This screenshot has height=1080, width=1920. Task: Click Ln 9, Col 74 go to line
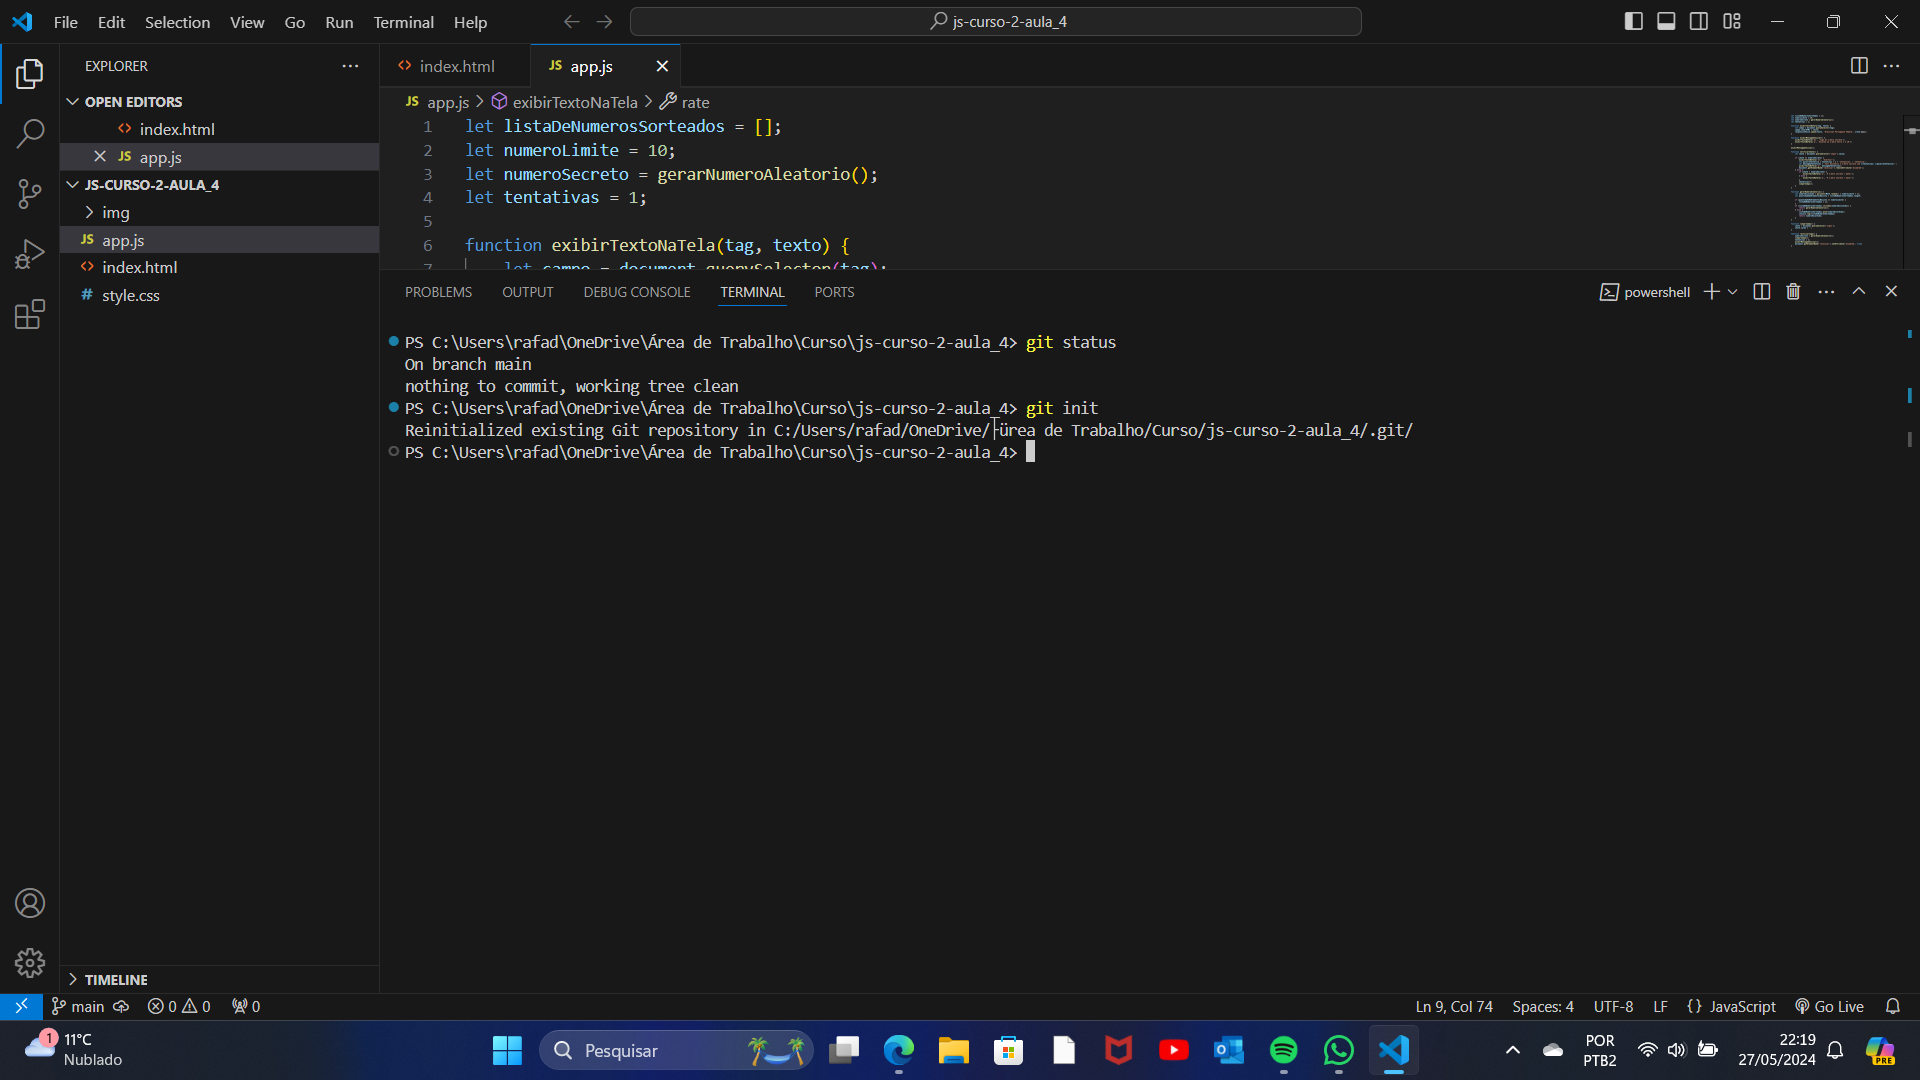[x=1453, y=1006]
